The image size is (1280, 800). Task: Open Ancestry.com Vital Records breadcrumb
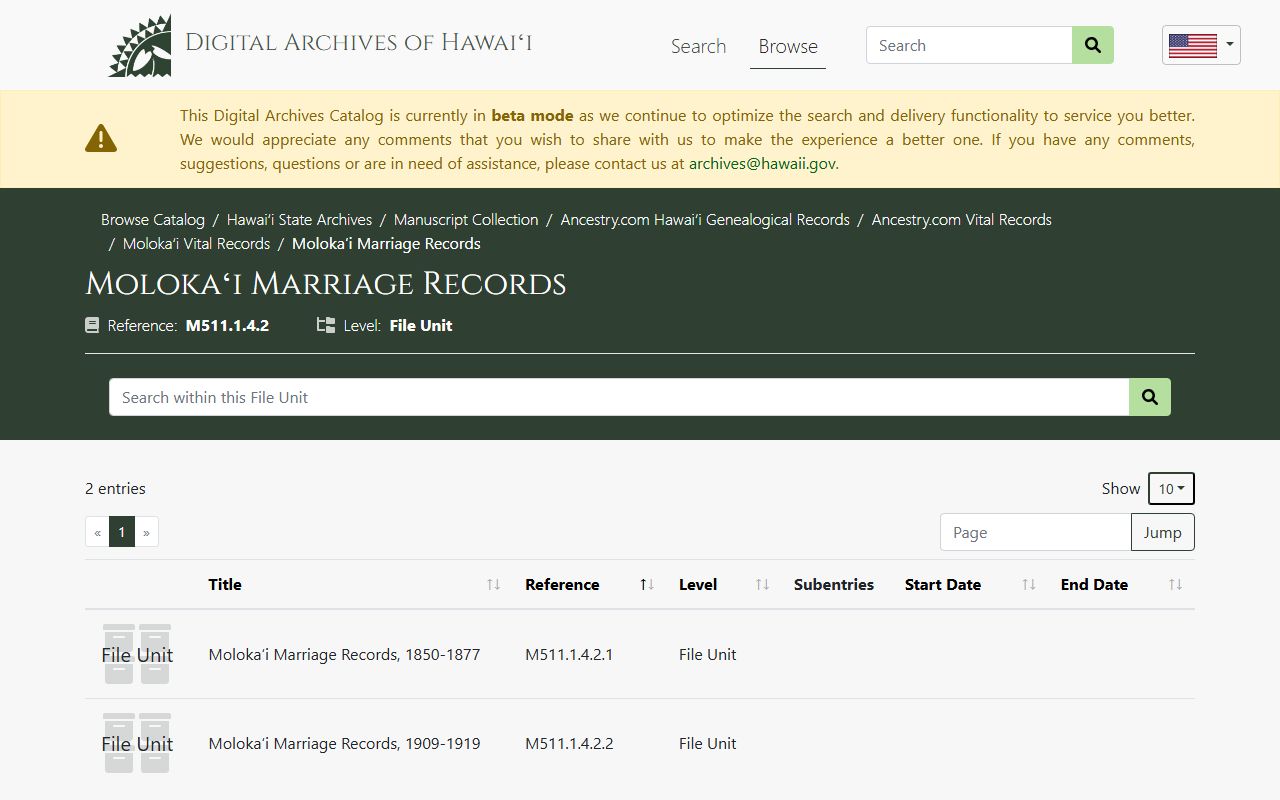coord(962,219)
